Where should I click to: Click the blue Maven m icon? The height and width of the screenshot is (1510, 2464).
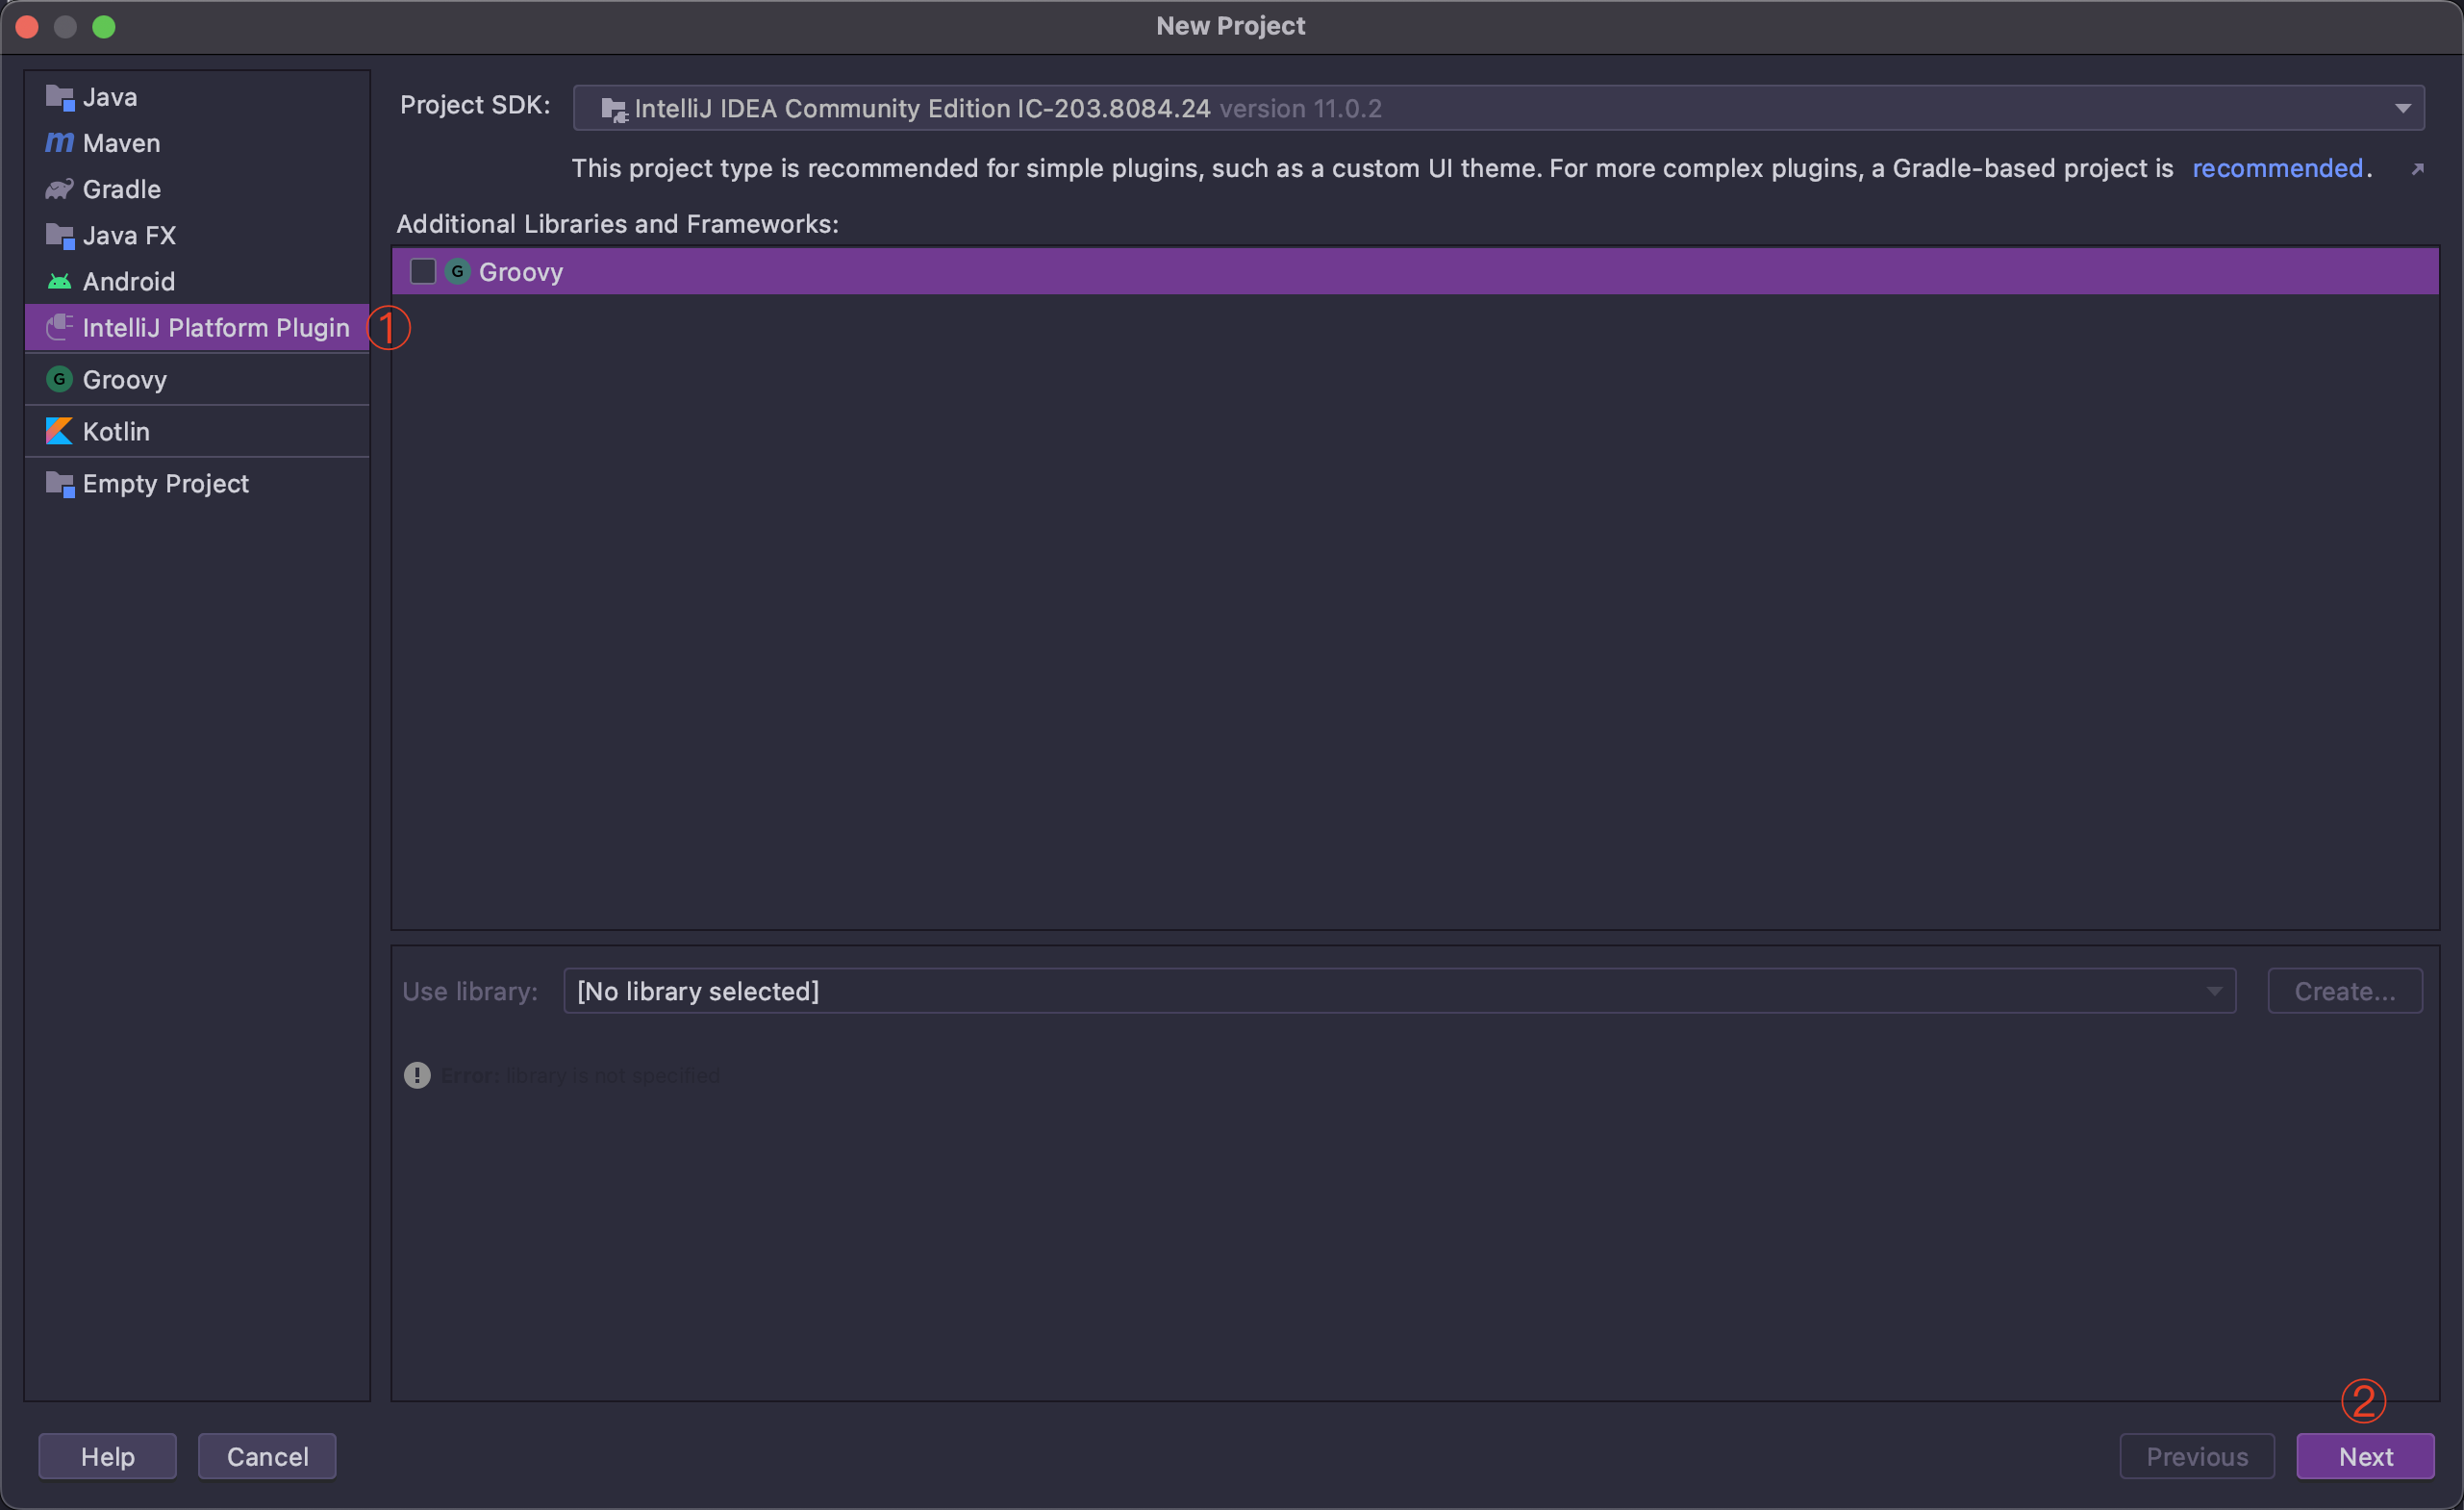point(60,143)
